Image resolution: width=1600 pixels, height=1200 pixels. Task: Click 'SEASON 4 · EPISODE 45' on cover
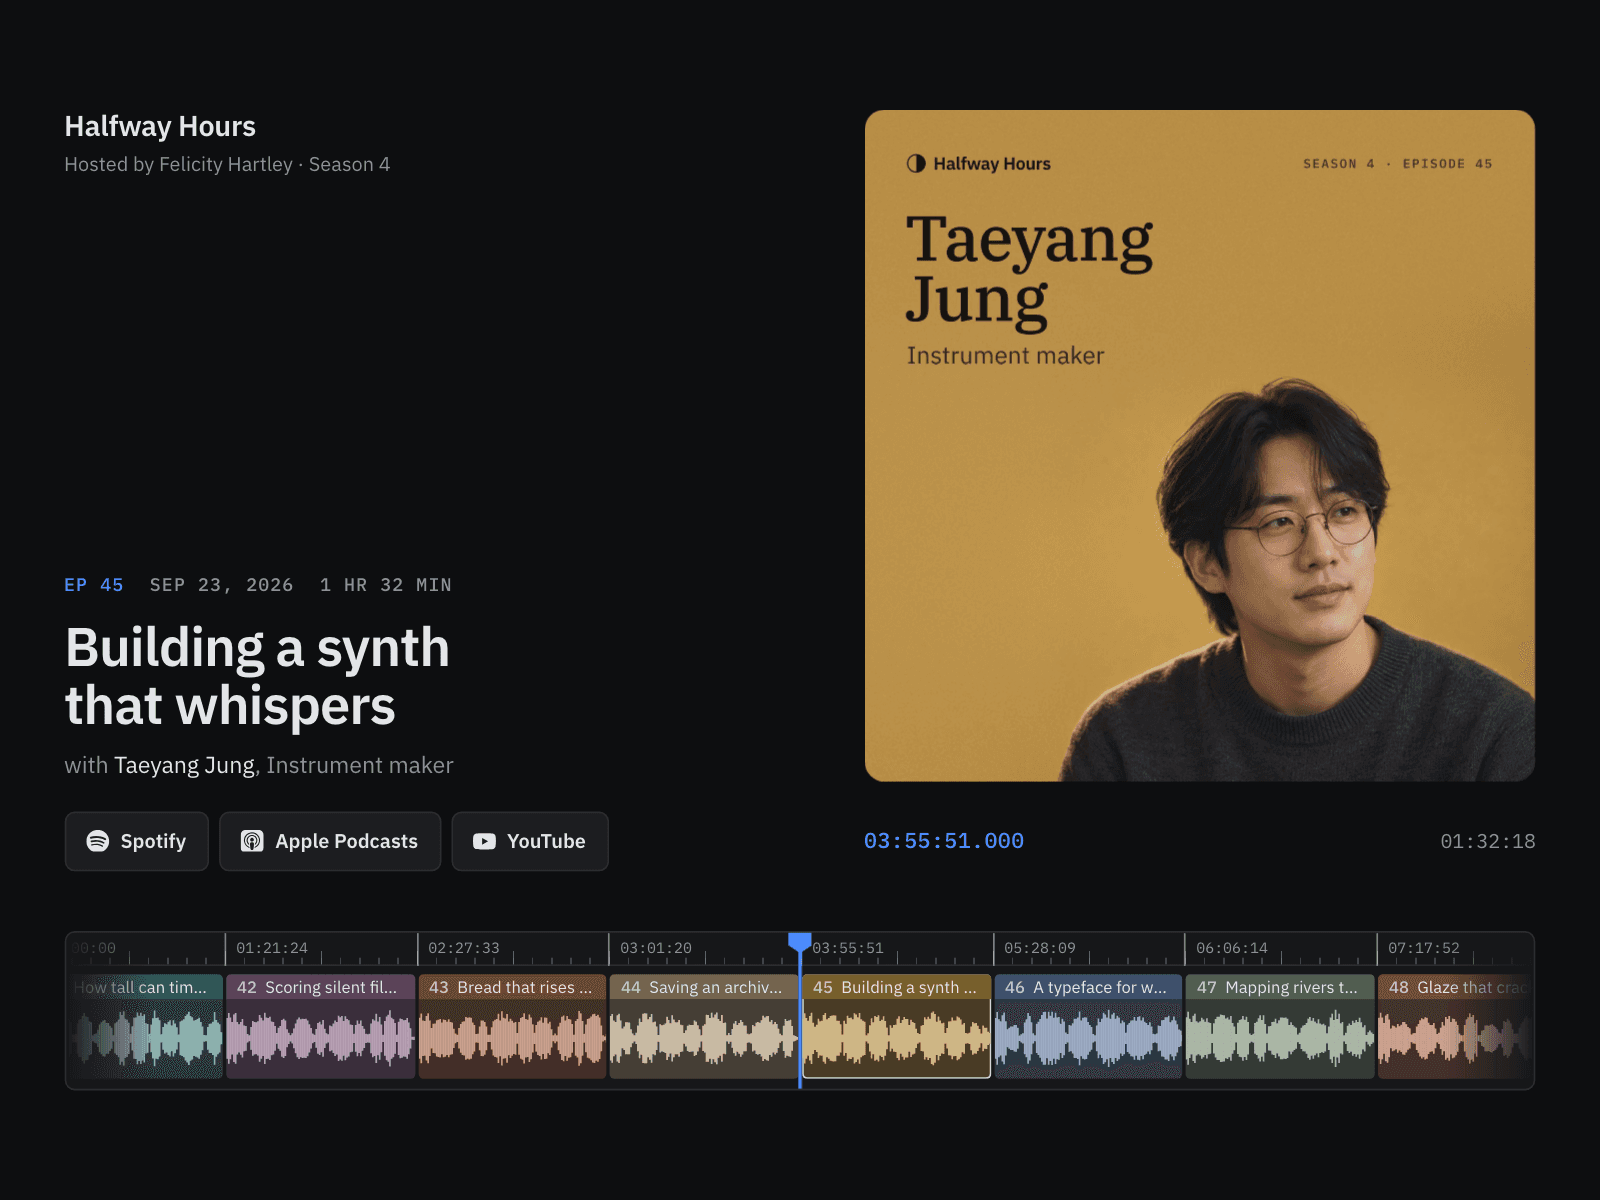click(1397, 164)
